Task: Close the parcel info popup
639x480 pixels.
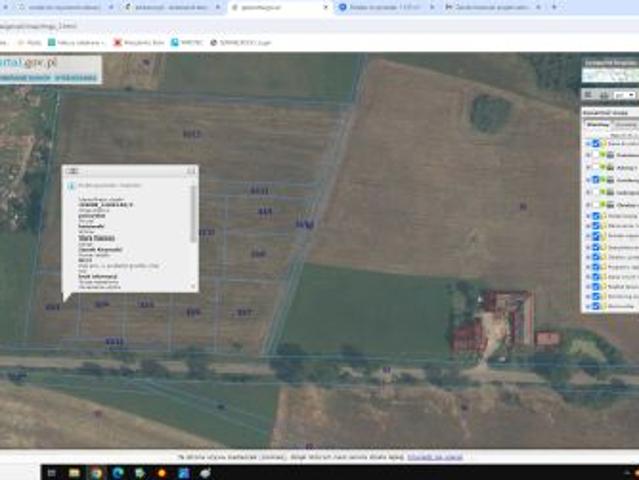Action: [191, 171]
